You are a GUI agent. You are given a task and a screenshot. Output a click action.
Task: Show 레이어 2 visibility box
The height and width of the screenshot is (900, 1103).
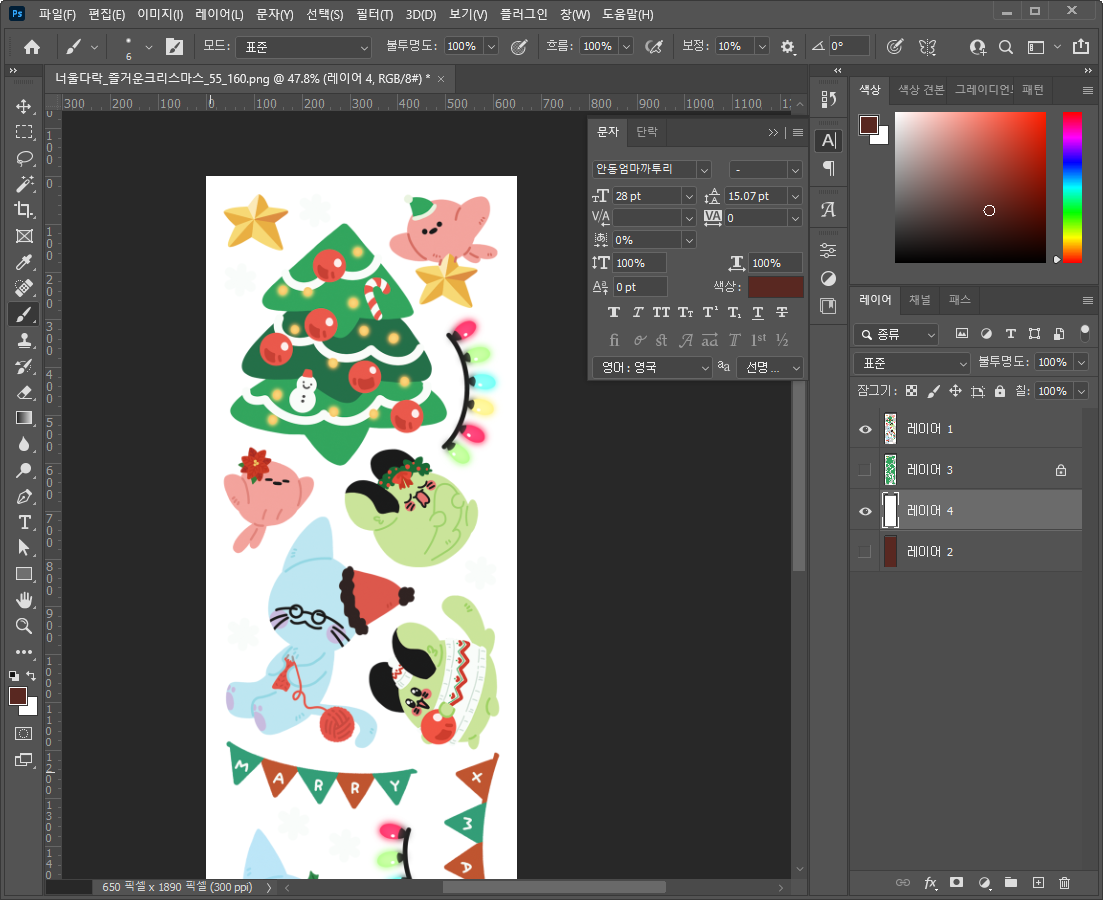click(x=865, y=552)
